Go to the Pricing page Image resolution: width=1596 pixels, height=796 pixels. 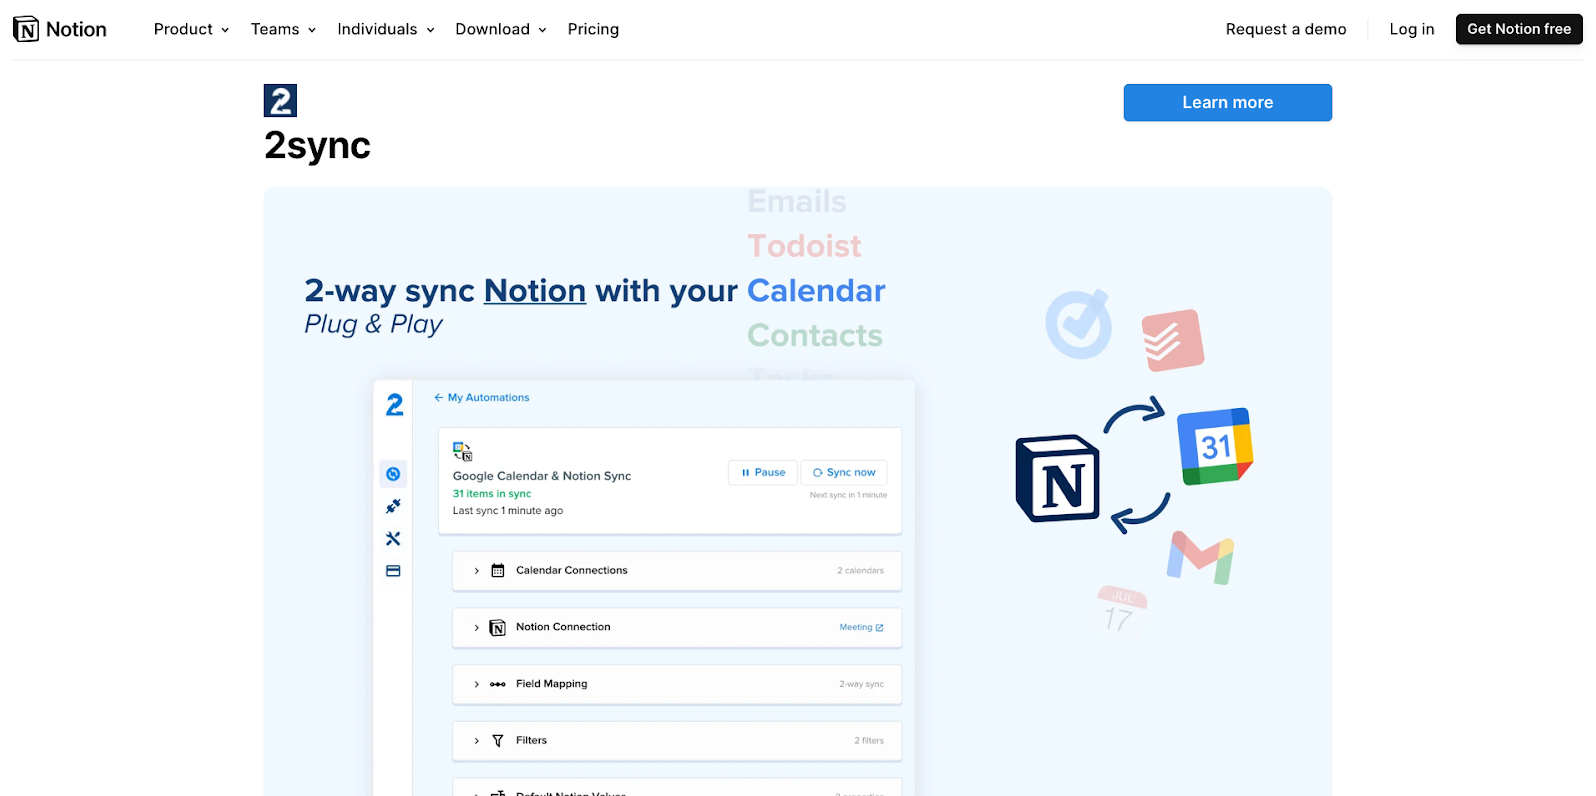click(593, 29)
